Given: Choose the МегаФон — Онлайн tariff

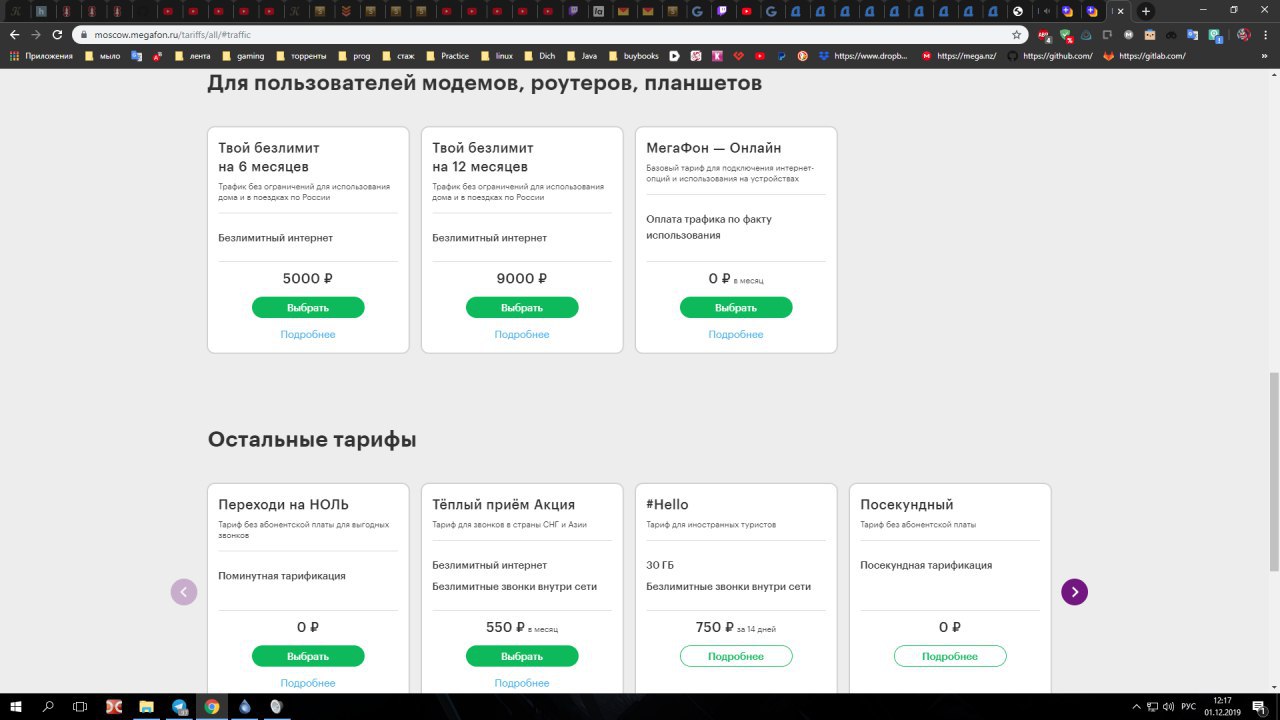Looking at the screenshot, I should (x=736, y=308).
